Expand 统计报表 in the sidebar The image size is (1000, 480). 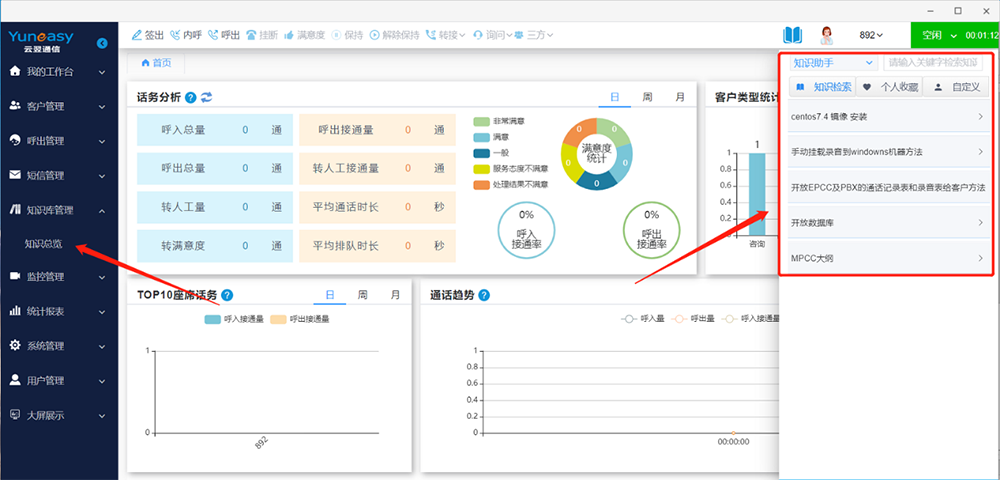(x=59, y=312)
